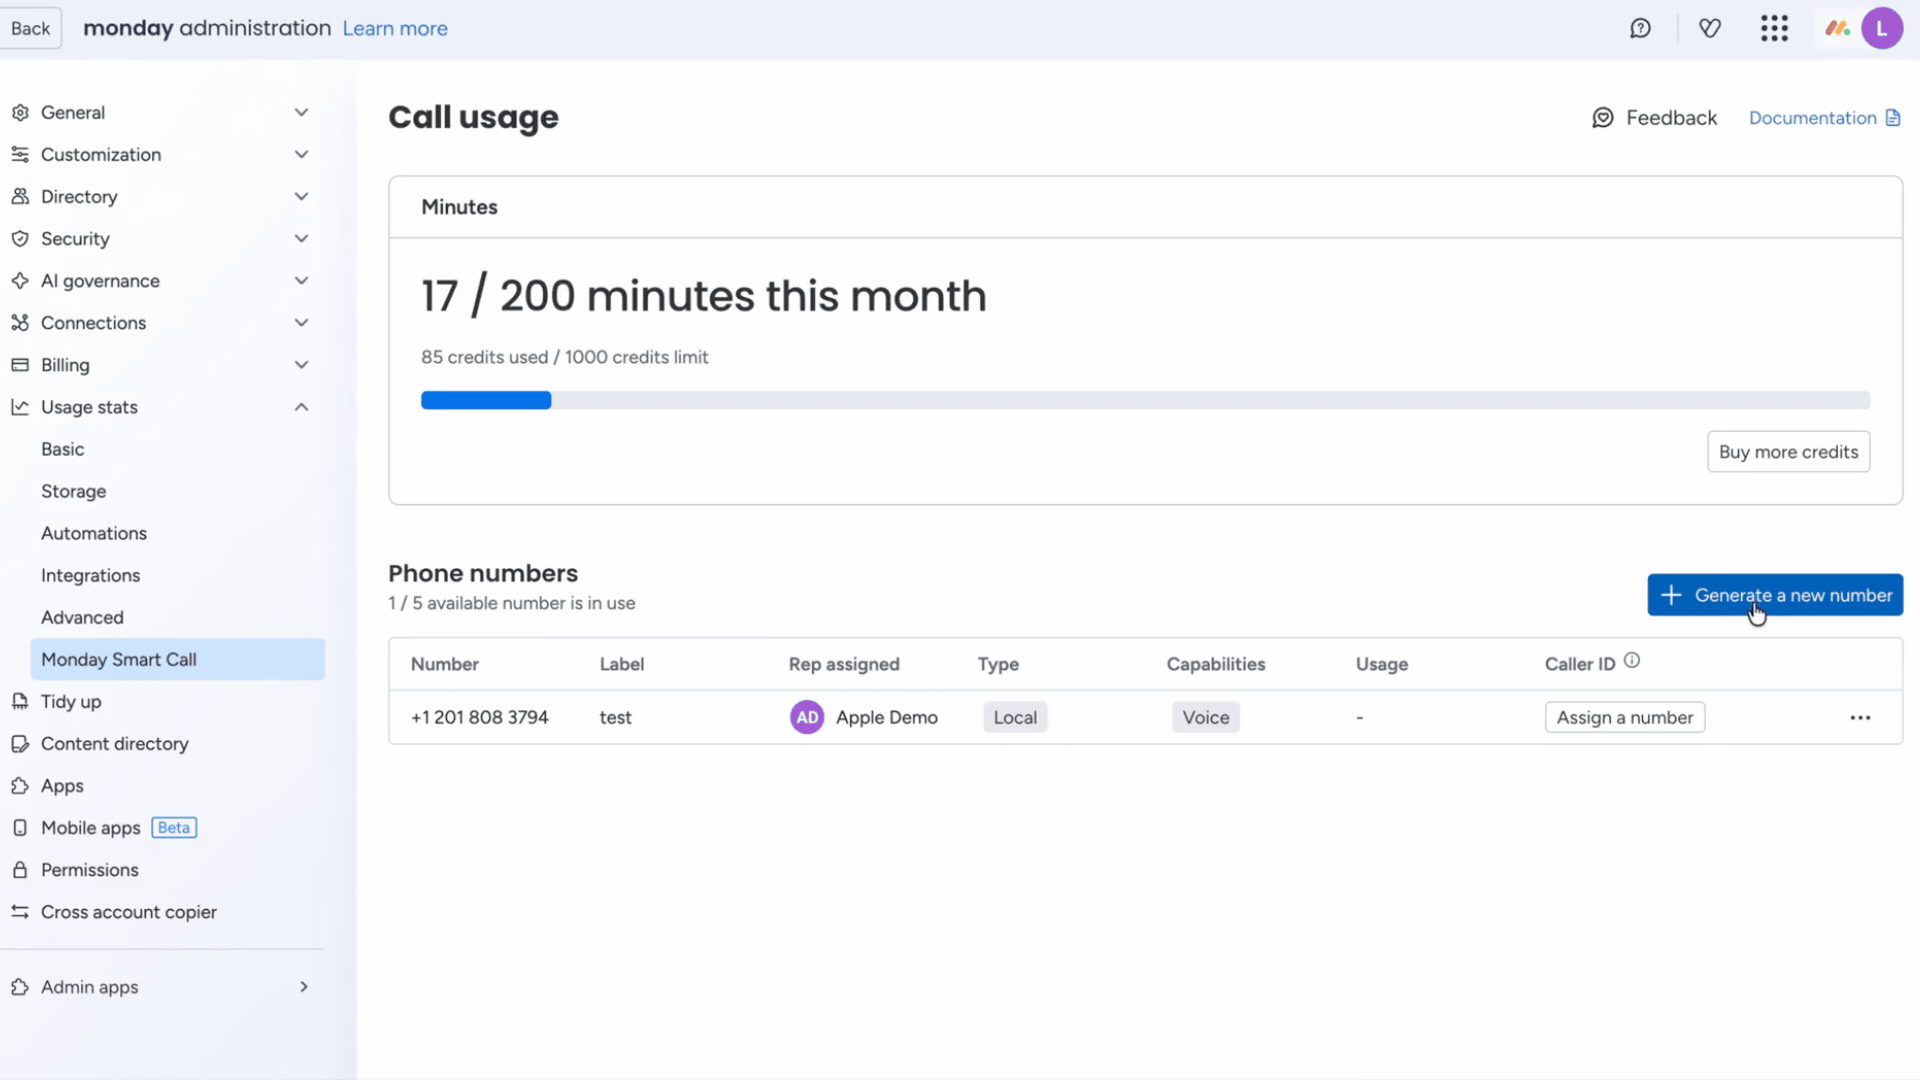The height and width of the screenshot is (1080, 1920).
Task: Click the Rep assigned column header
Action: (x=844, y=664)
